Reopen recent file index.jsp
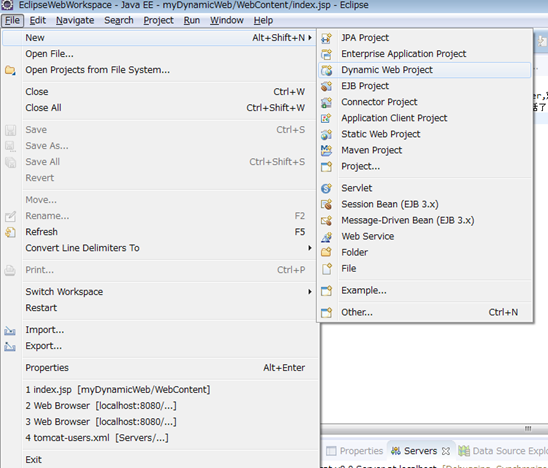The height and width of the screenshot is (468, 548). pos(118,389)
